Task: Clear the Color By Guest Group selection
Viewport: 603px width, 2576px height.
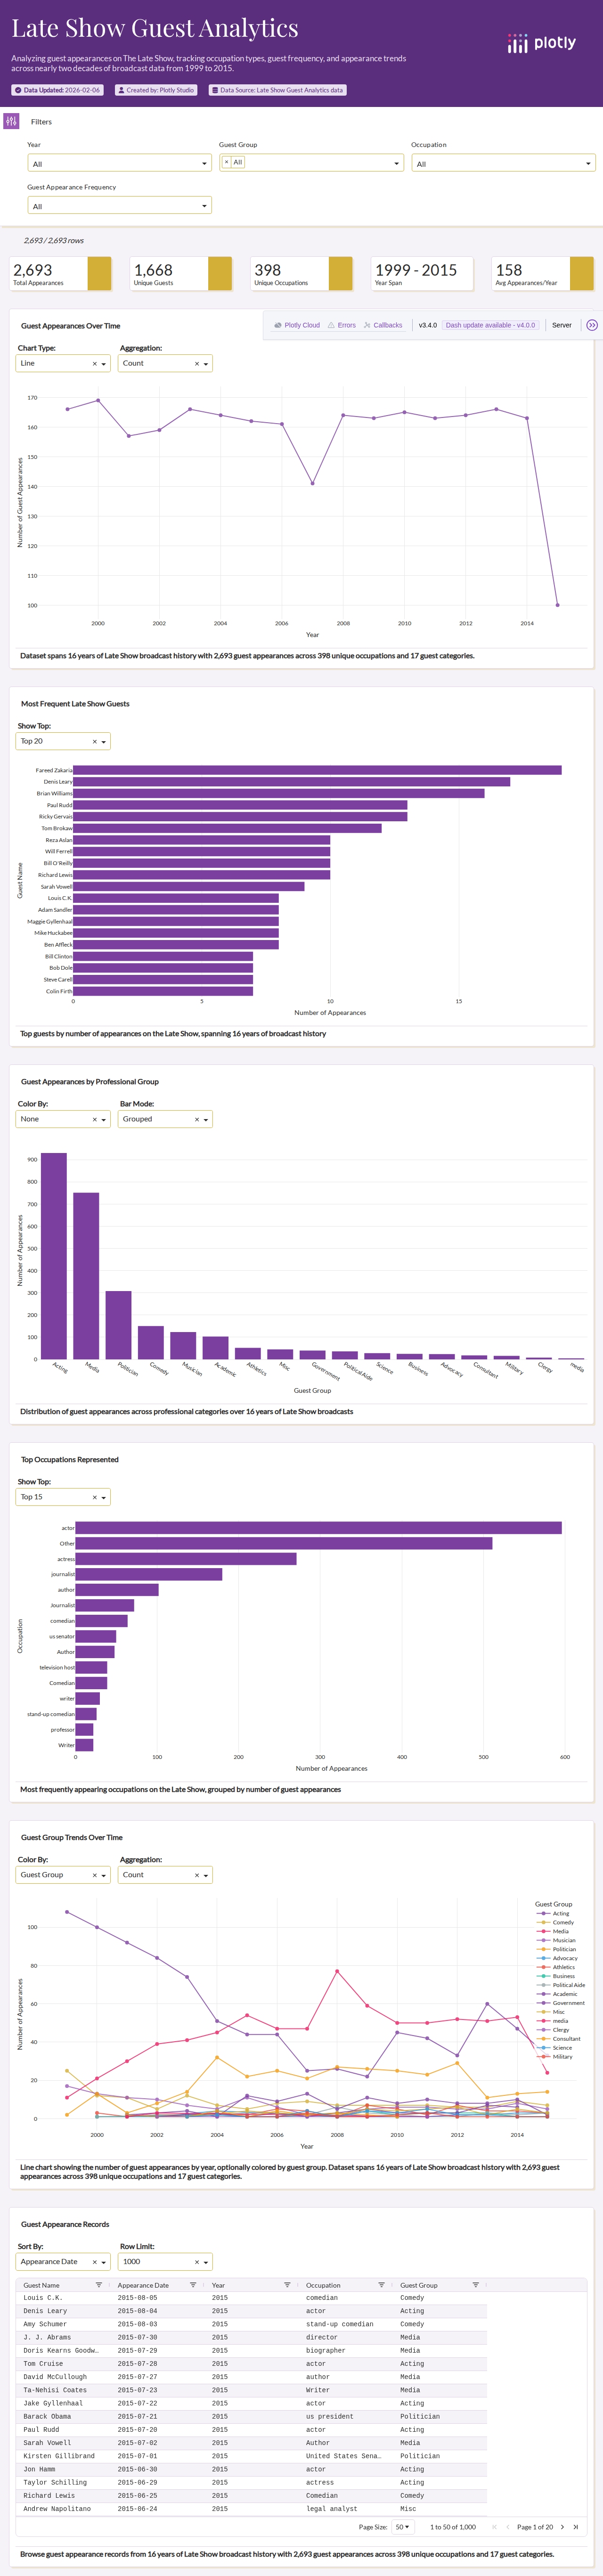Action: pos(94,1875)
